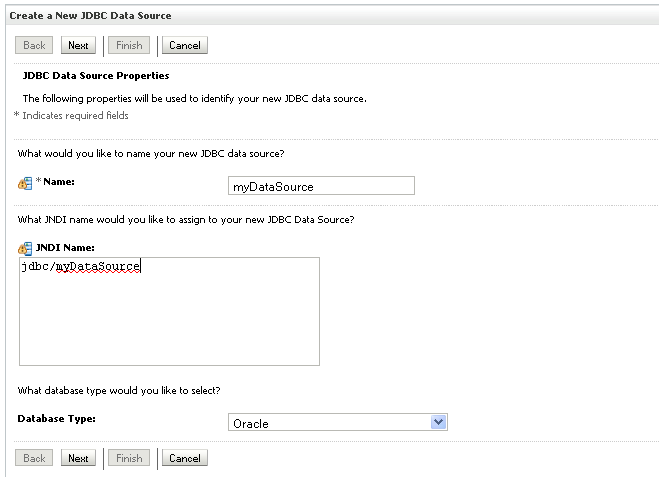This screenshot has width=659, height=477.
Task: Click the "Create a New JDBC Data Source" title
Action: (90, 16)
